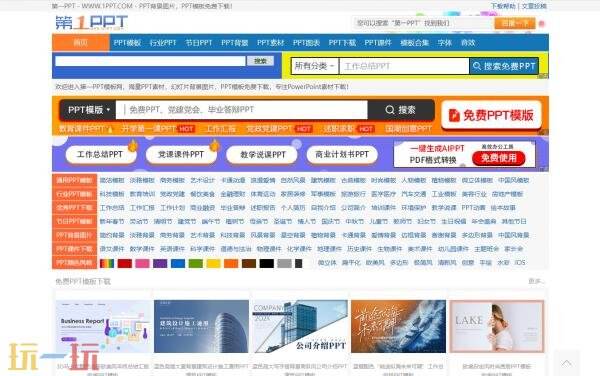Select the blue color swatch
Viewport: 600px width, 376px height.
178,263
